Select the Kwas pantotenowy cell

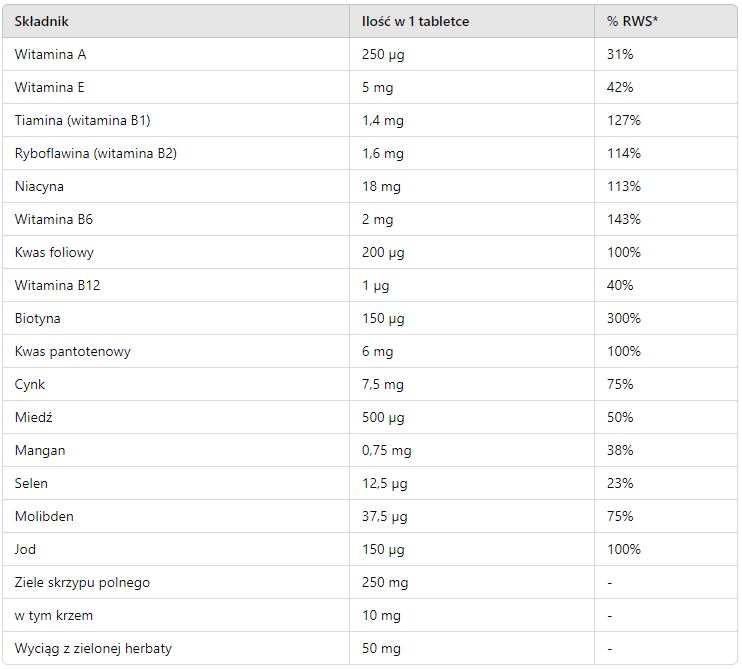pyautogui.click(x=72, y=351)
